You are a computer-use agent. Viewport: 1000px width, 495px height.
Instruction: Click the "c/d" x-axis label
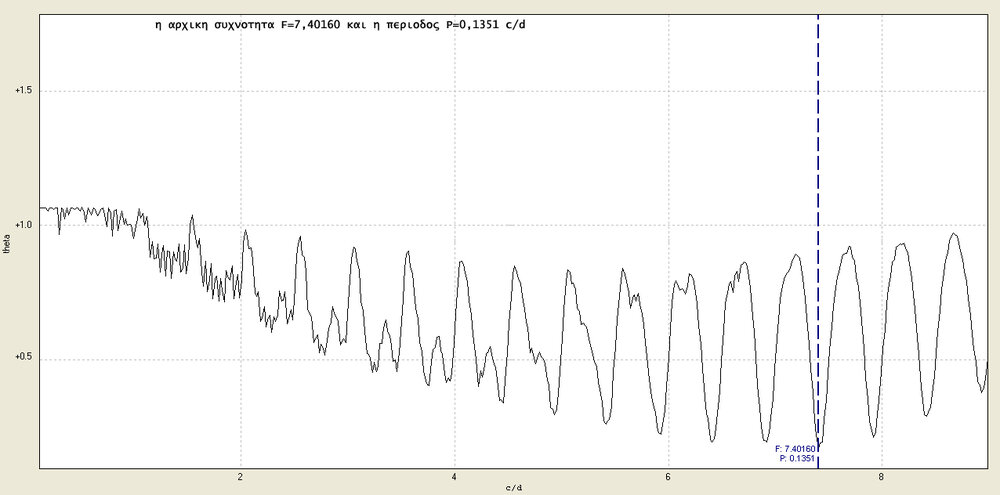click(512, 488)
